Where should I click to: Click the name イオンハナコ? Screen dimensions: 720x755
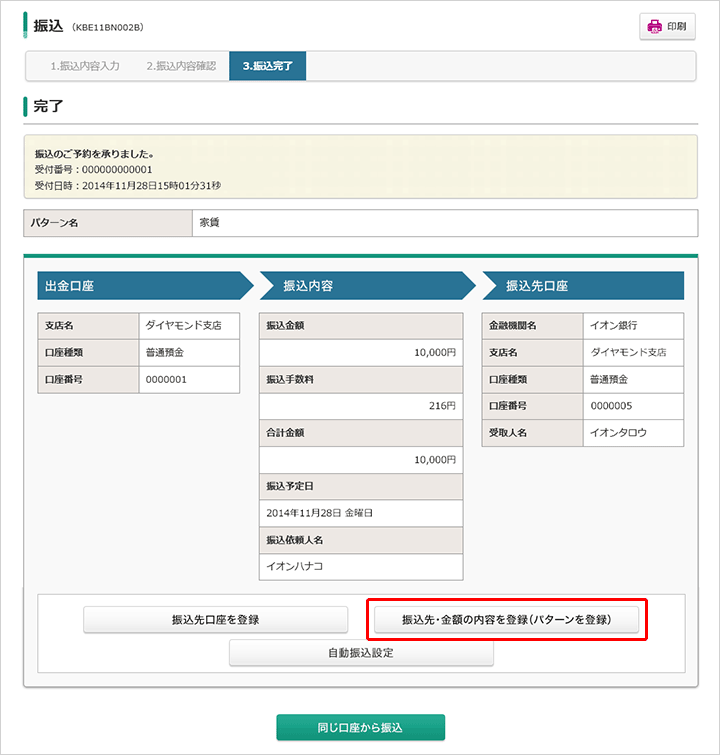click(295, 566)
